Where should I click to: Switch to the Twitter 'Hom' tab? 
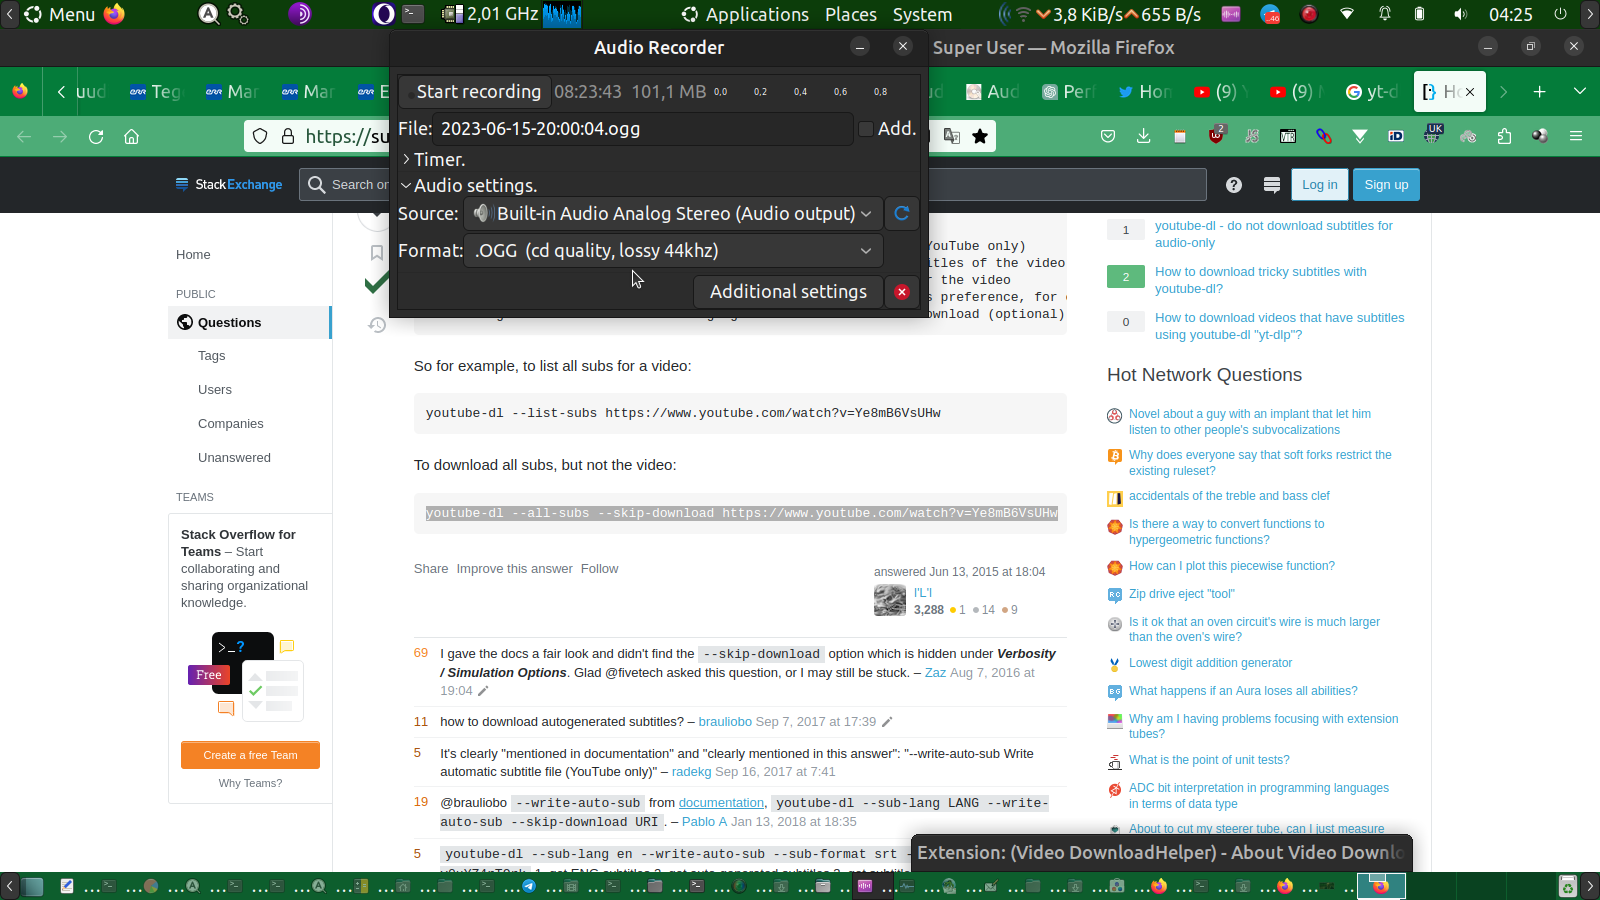pyautogui.click(x=1145, y=92)
